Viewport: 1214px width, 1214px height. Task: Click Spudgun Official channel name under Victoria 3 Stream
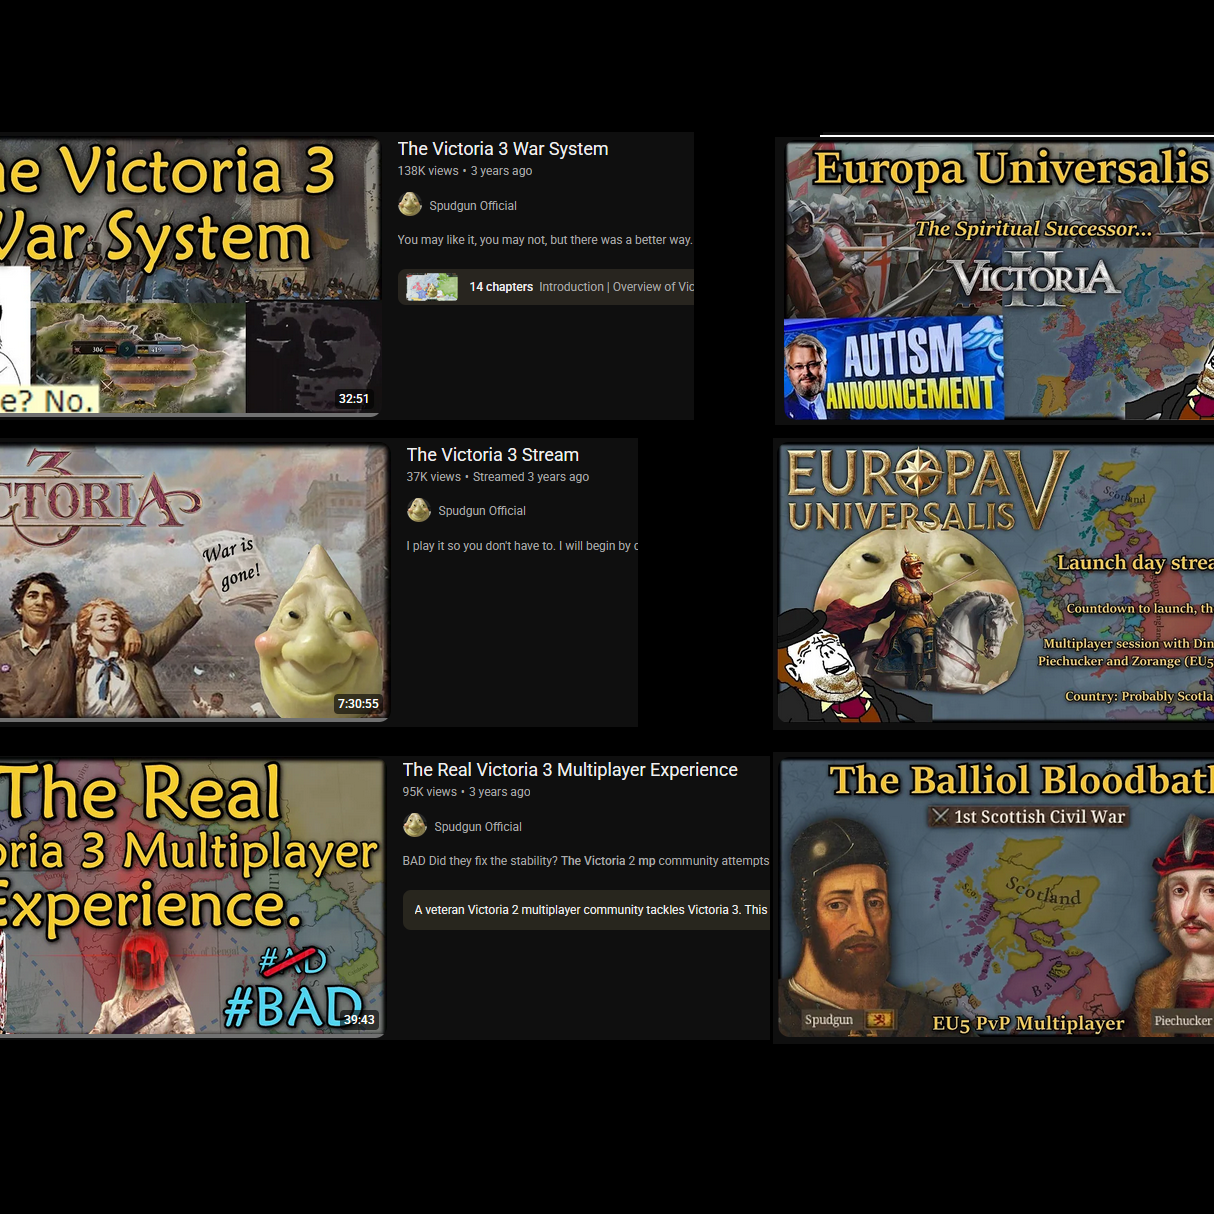[x=482, y=511]
